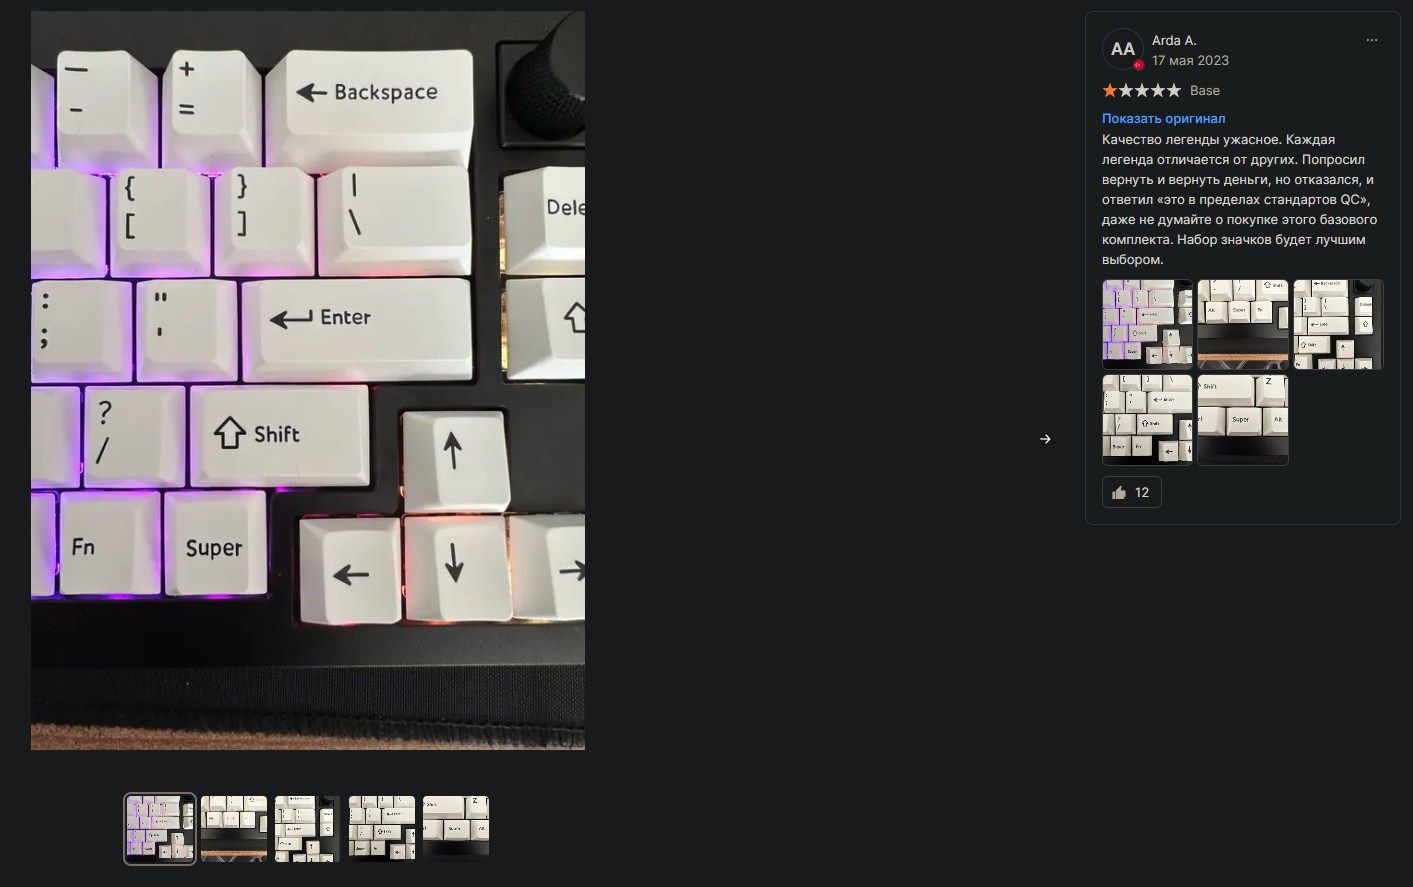
Task: Select first thumbnail in bottom strip
Action: 160,828
